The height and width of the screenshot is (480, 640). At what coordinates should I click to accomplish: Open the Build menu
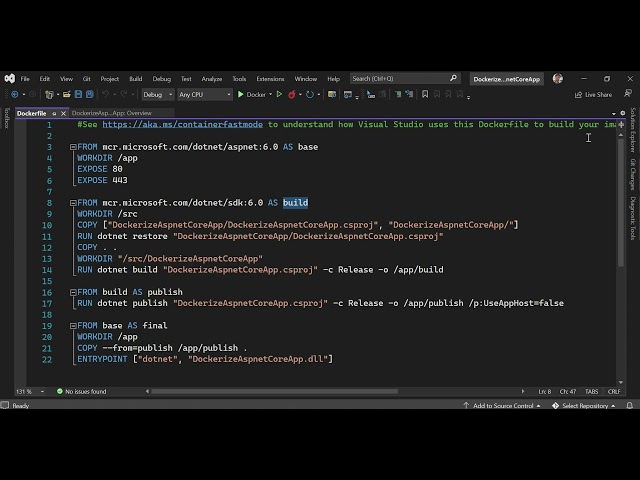[x=136, y=79]
